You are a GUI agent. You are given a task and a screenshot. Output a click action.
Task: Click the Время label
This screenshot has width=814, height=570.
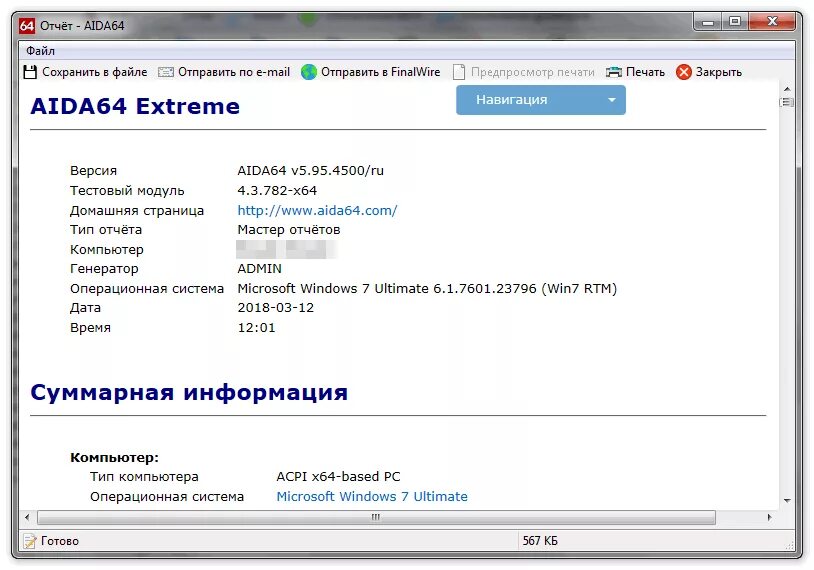tap(90, 328)
